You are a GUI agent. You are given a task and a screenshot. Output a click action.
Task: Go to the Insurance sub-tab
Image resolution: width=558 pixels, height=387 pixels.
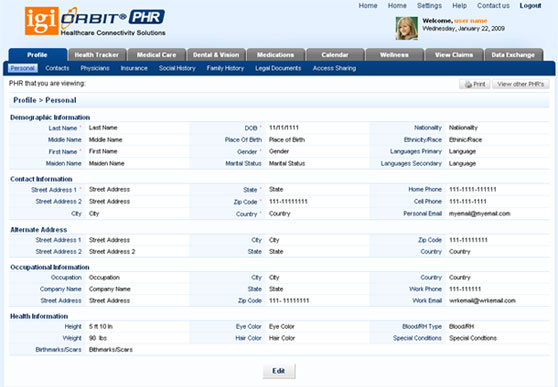point(134,68)
